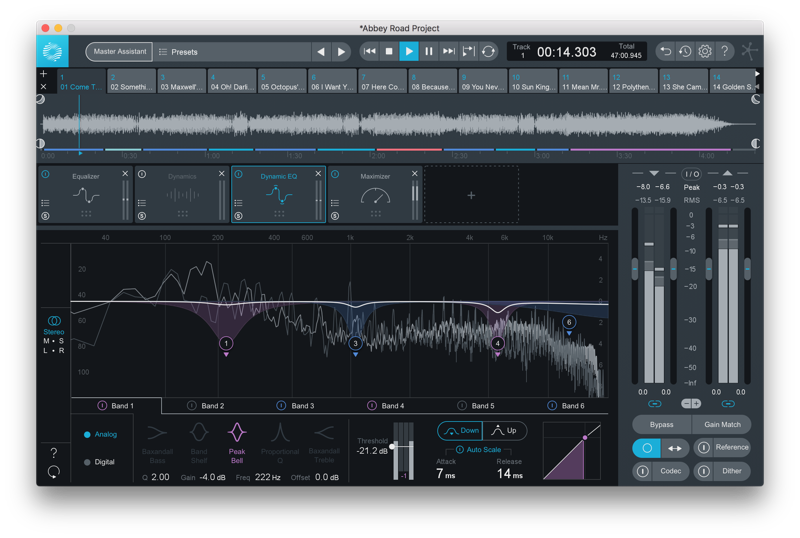Go to previous preset arrow

coord(321,52)
